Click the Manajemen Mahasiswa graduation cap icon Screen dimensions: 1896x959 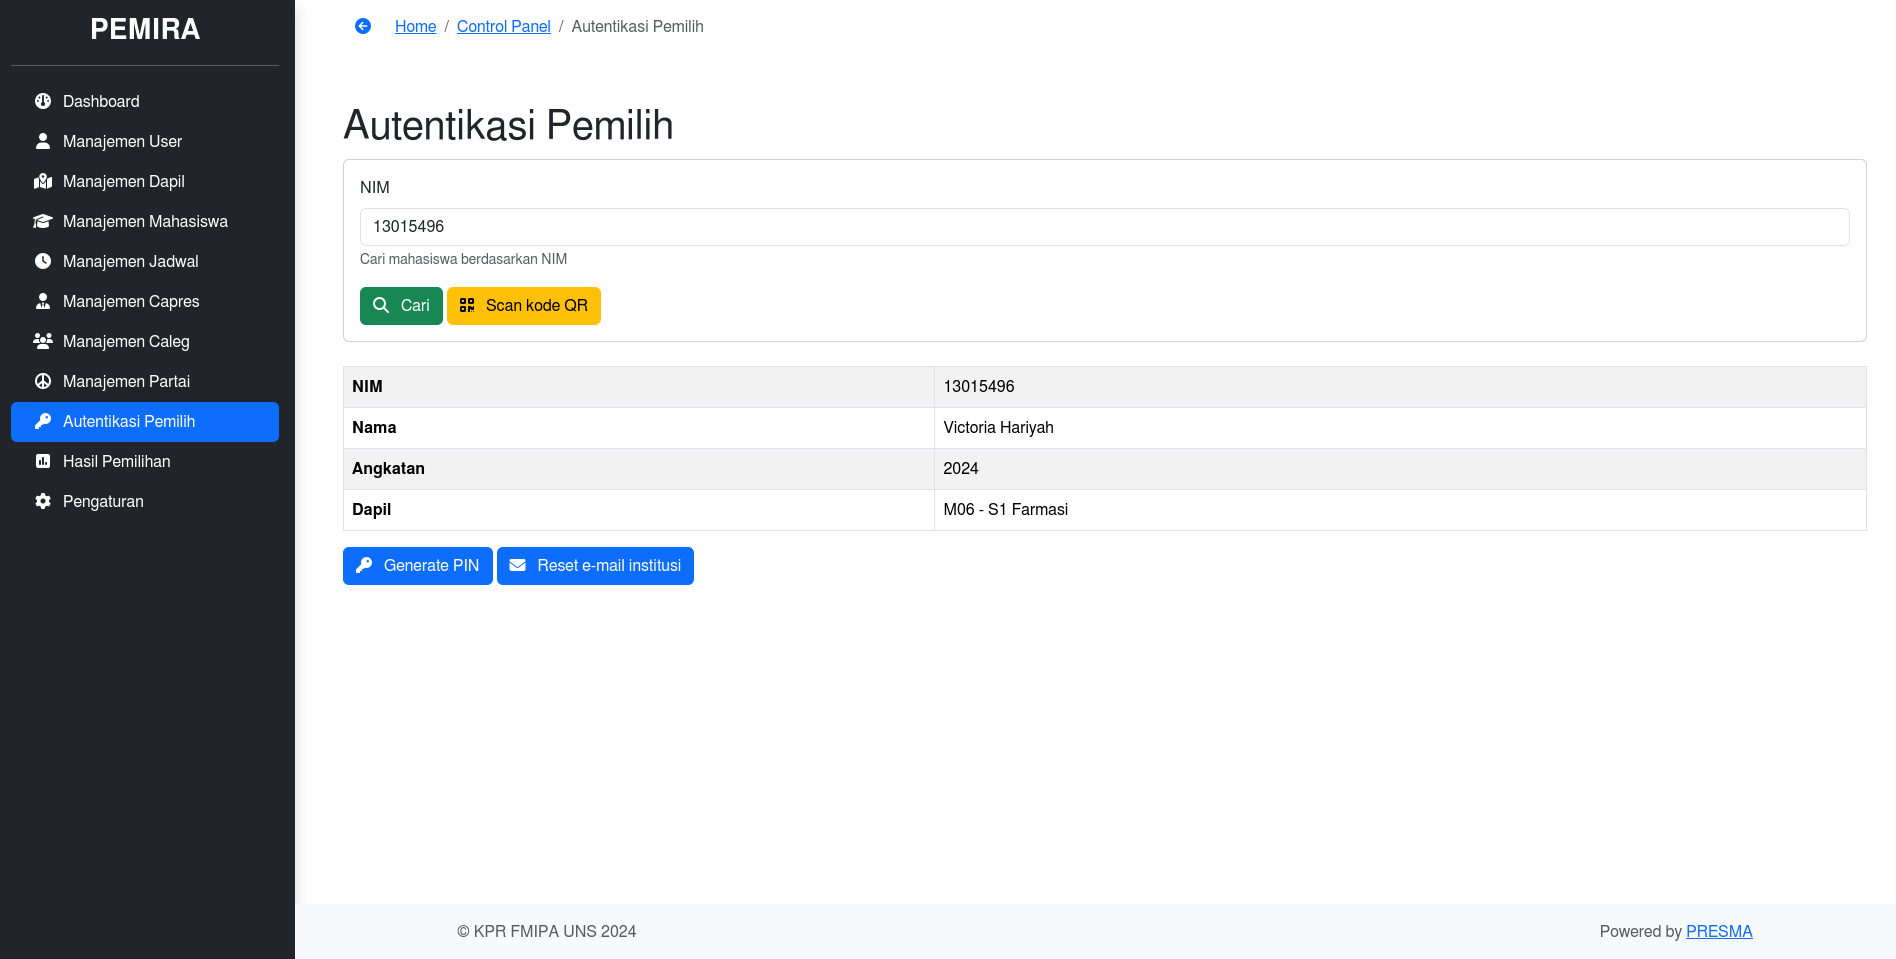click(43, 221)
